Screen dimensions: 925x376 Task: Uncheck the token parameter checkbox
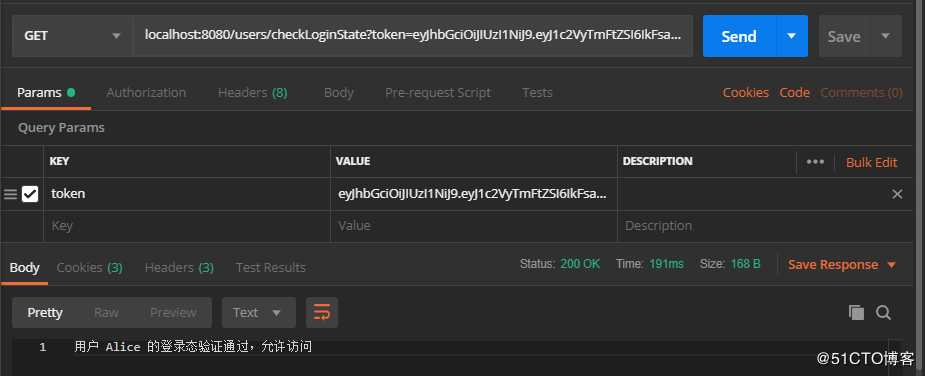click(x=29, y=194)
